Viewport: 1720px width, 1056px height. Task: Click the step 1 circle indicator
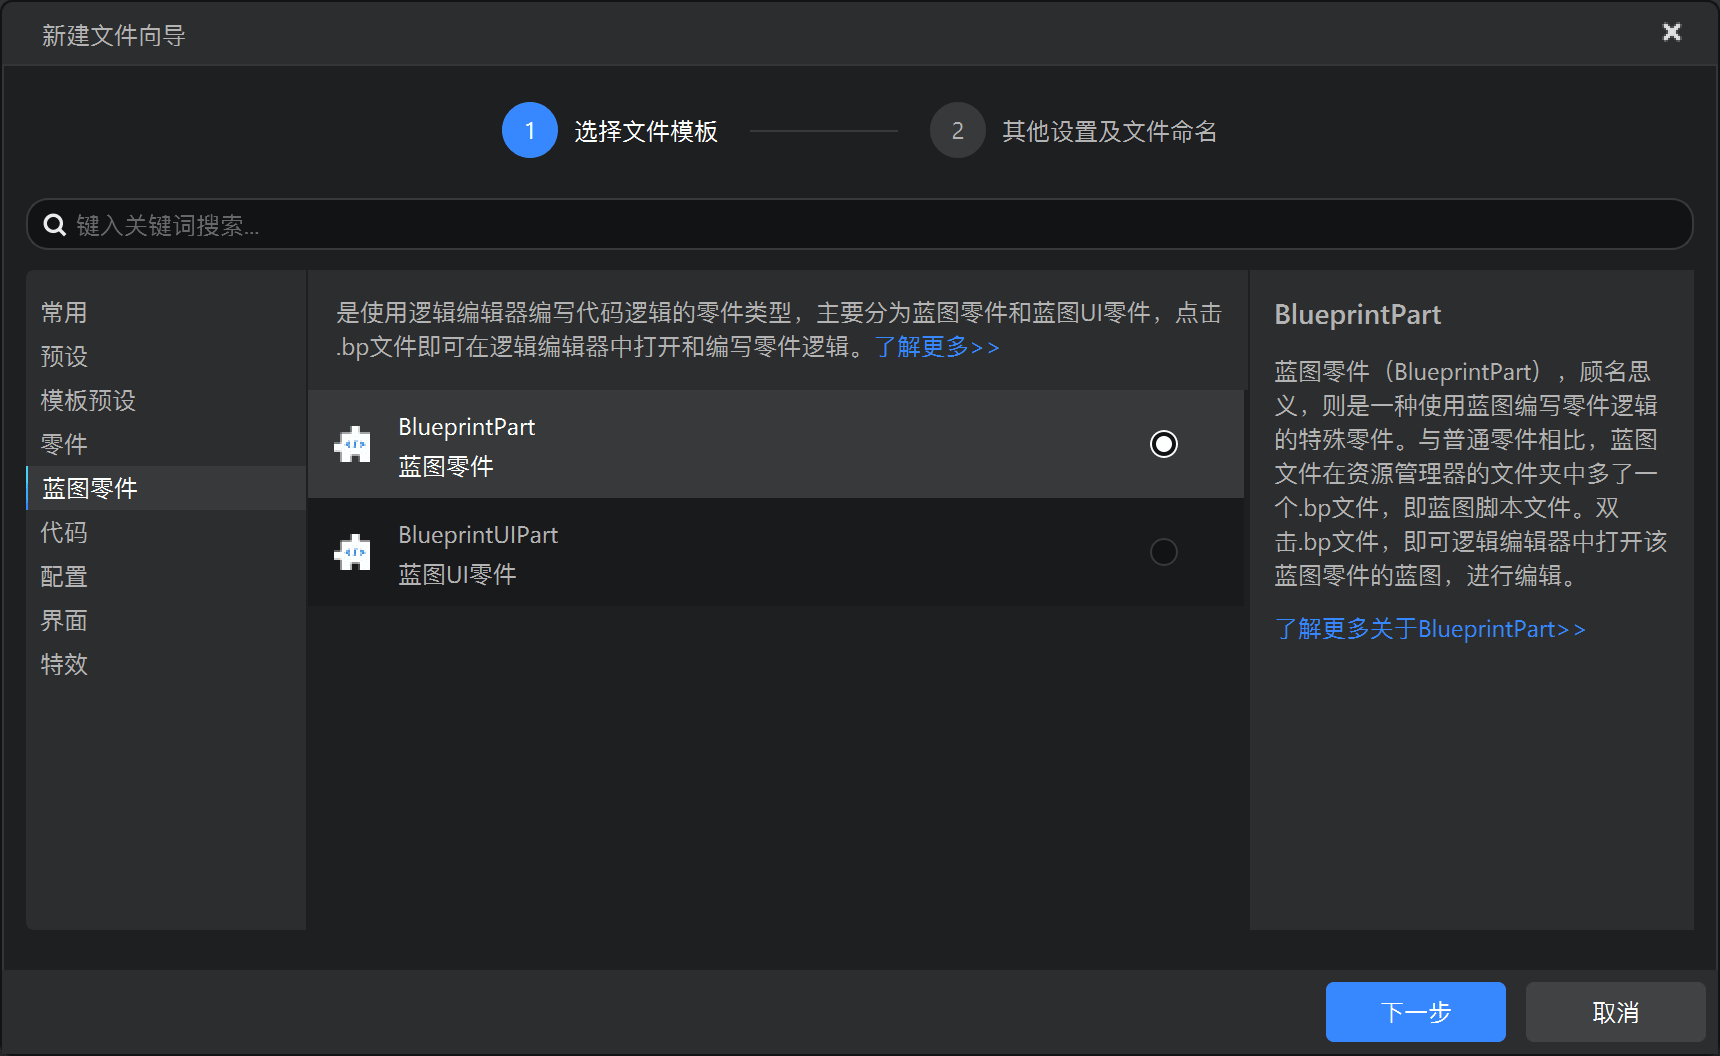tap(529, 131)
